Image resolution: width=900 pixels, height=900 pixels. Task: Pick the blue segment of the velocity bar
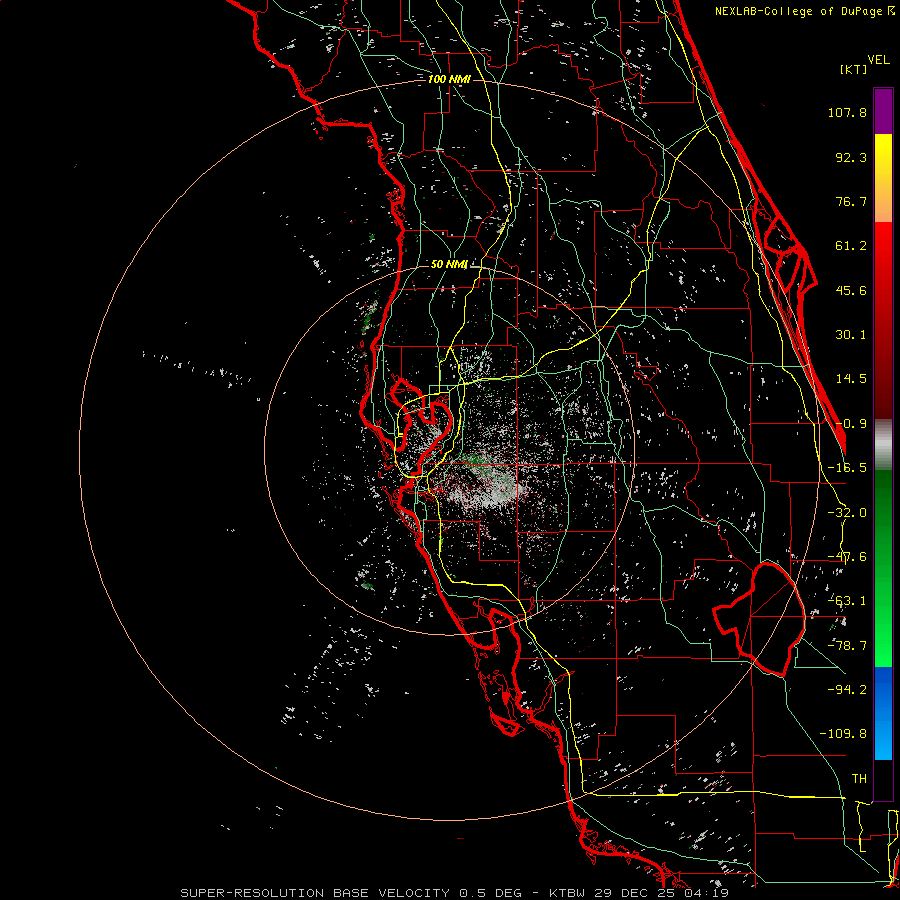(883, 713)
